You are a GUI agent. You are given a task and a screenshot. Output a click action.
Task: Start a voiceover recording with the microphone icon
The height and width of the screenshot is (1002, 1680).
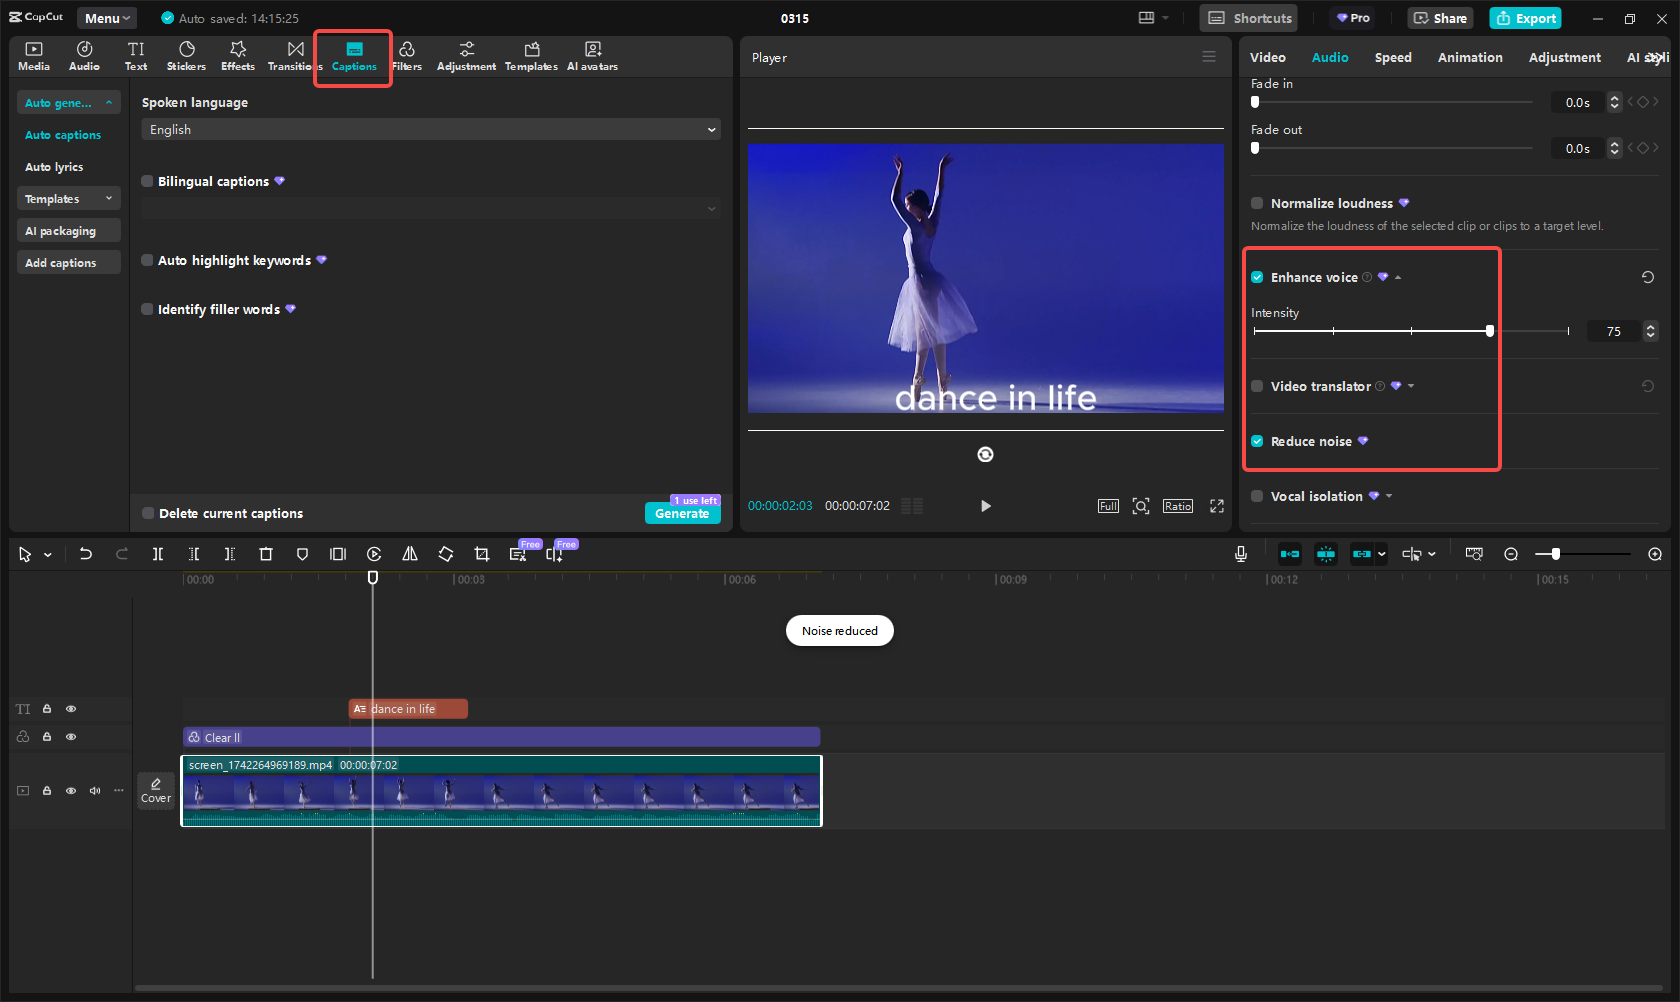pyautogui.click(x=1240, y=553)
